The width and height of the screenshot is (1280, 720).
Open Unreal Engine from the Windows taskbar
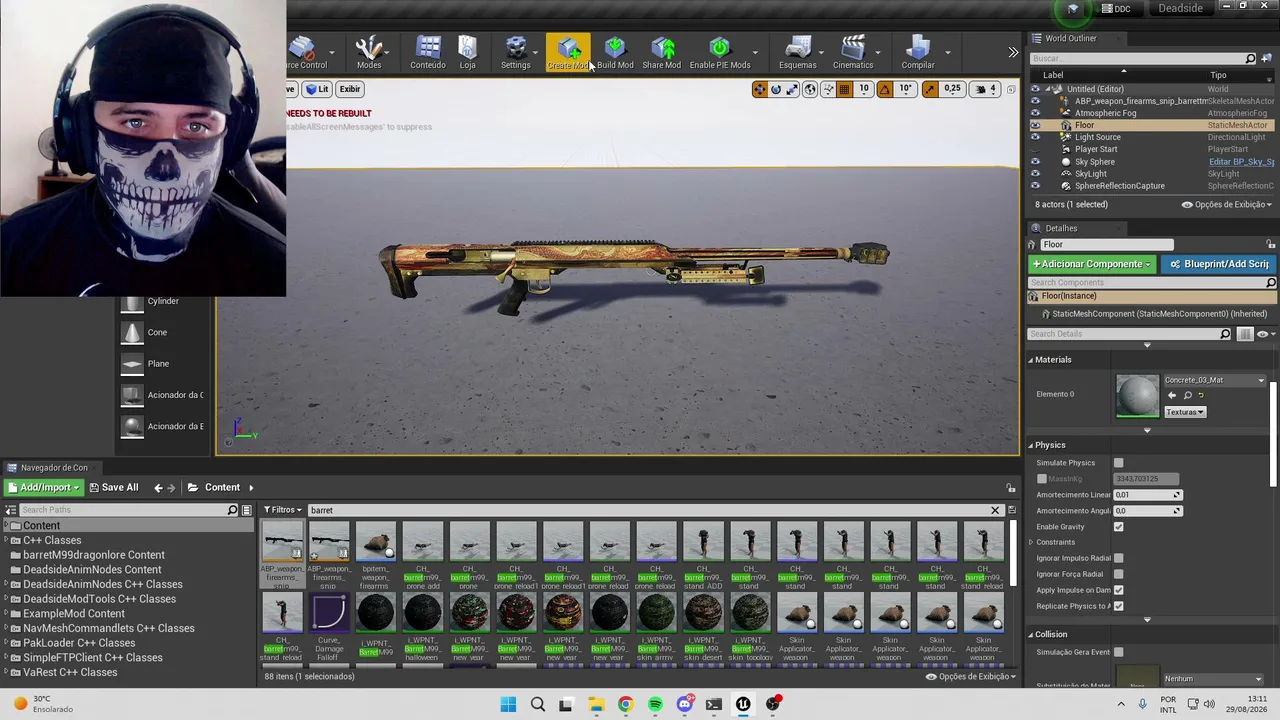743,704
